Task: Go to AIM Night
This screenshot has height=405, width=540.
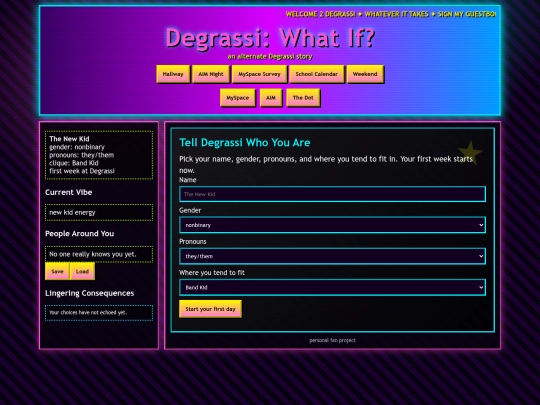Action: click(x=211, y=74)
